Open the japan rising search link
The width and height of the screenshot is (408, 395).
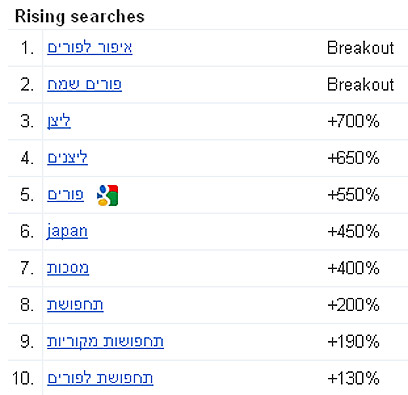(x=67, y=231)
